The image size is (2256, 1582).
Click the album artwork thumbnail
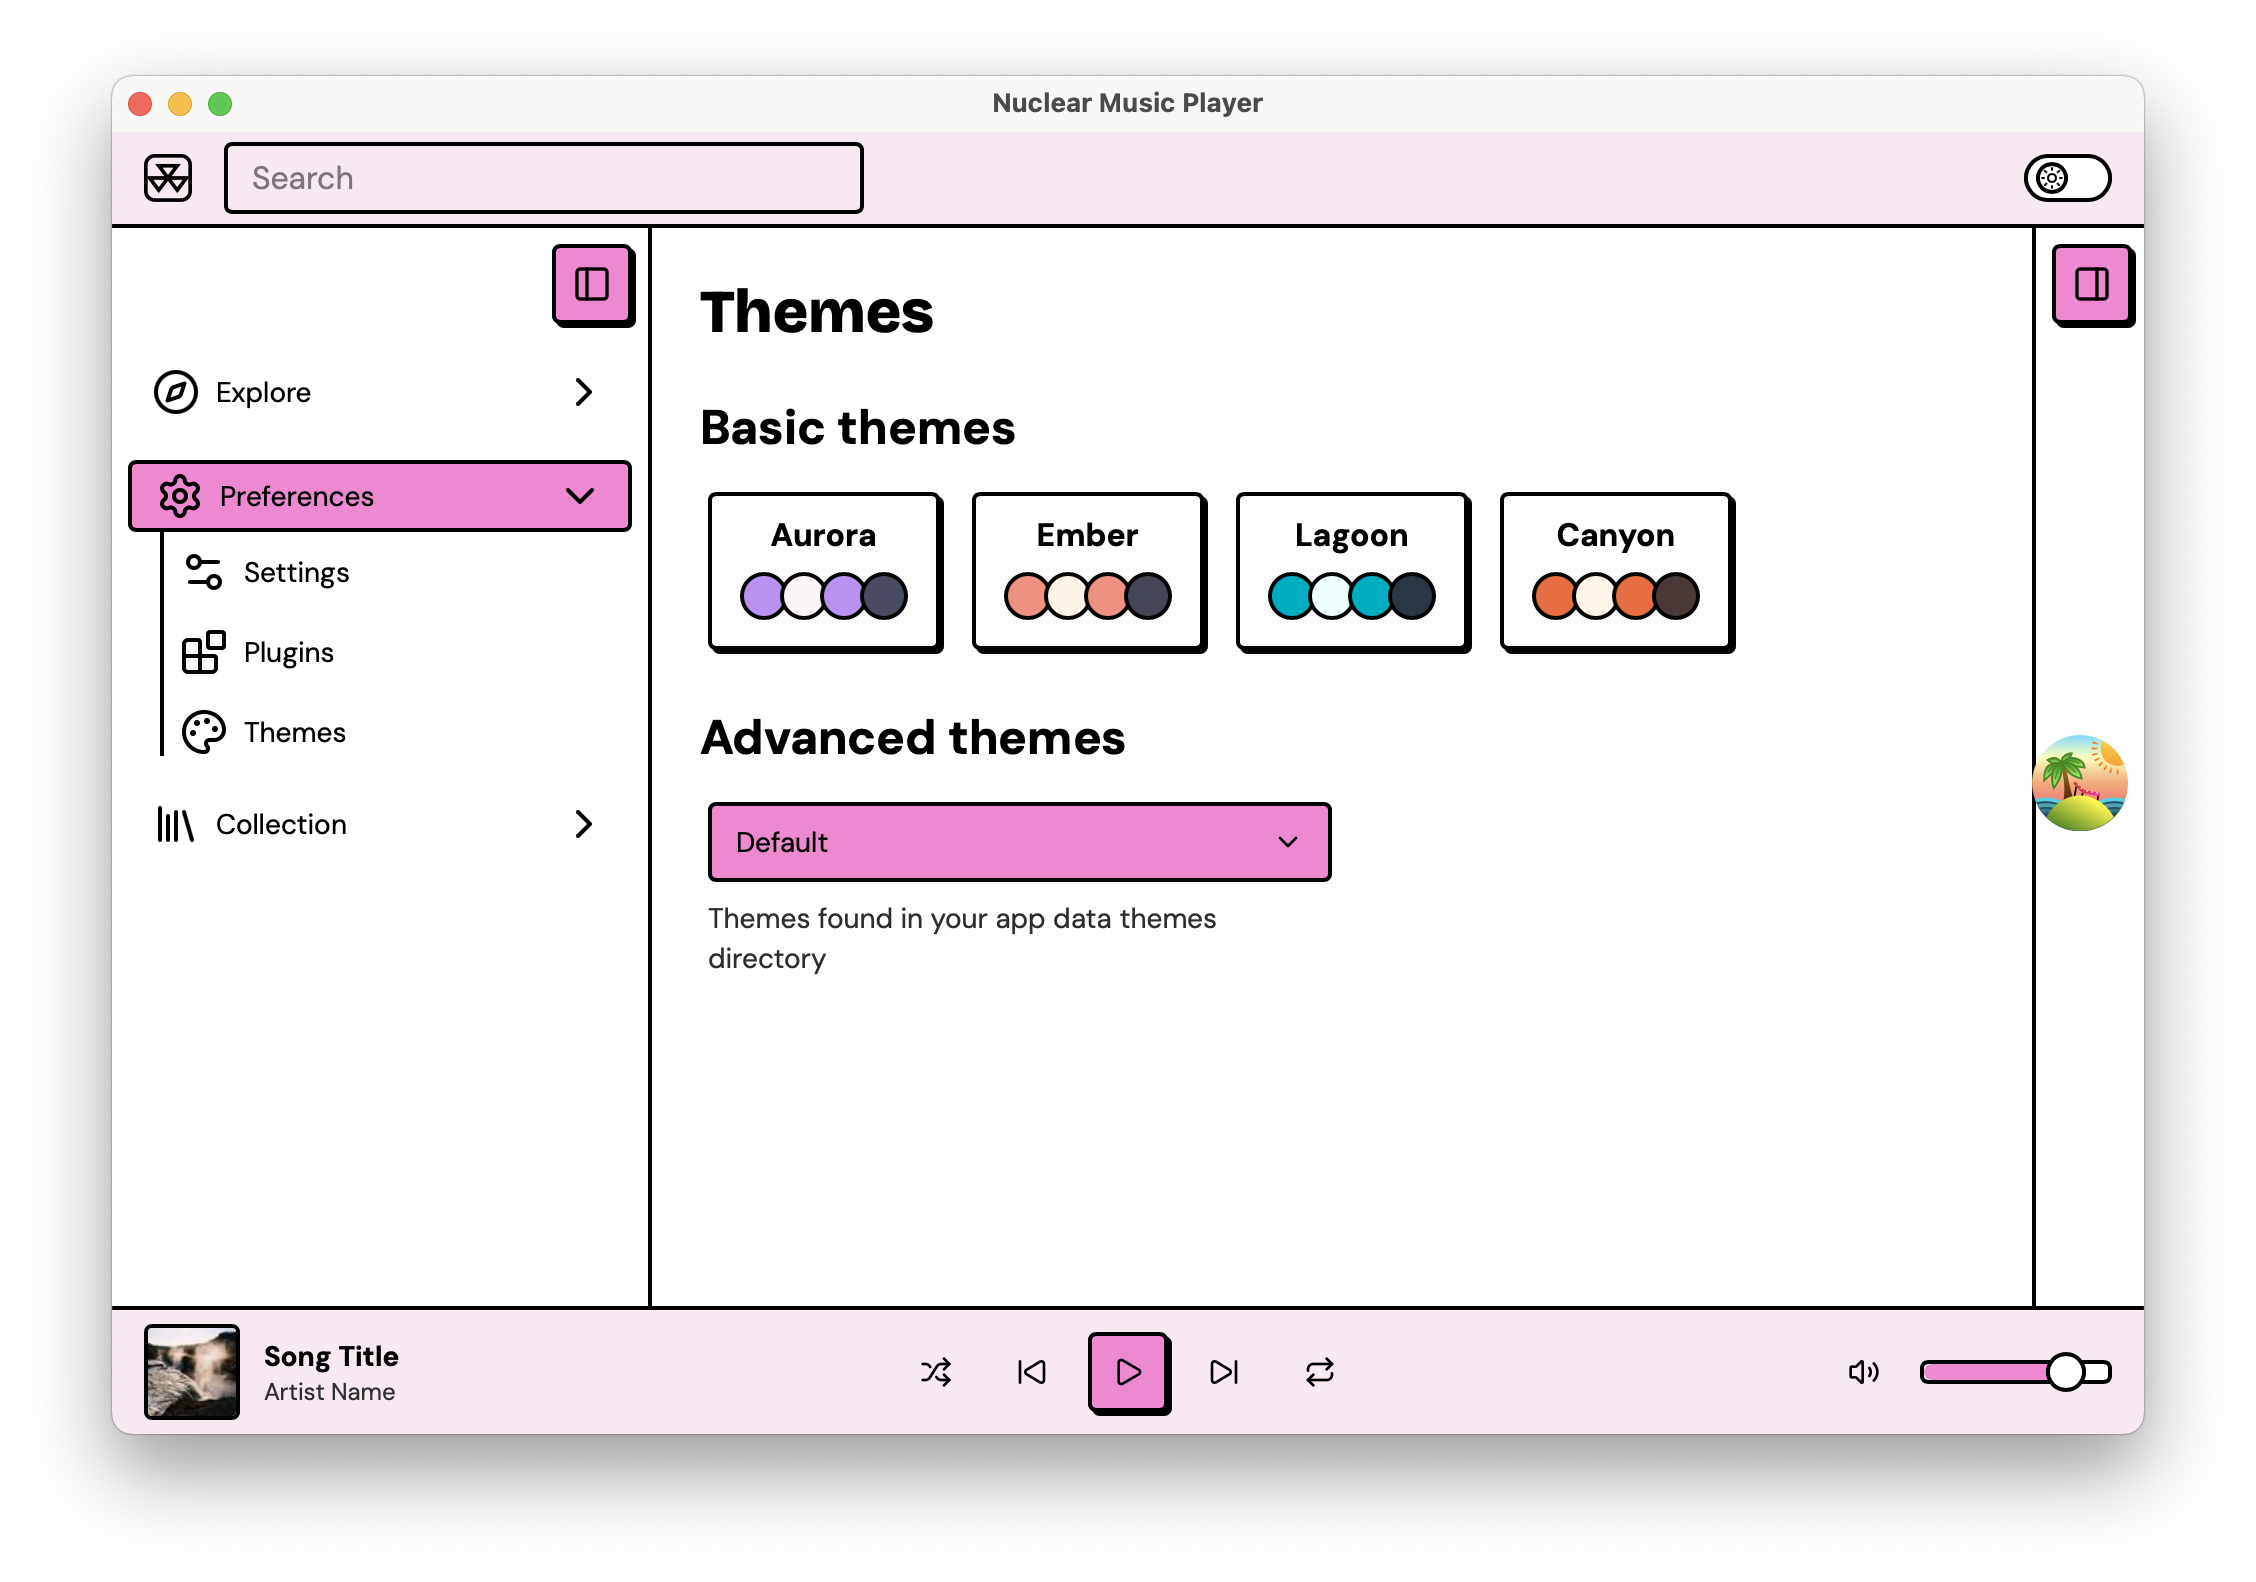point(192,1371)
